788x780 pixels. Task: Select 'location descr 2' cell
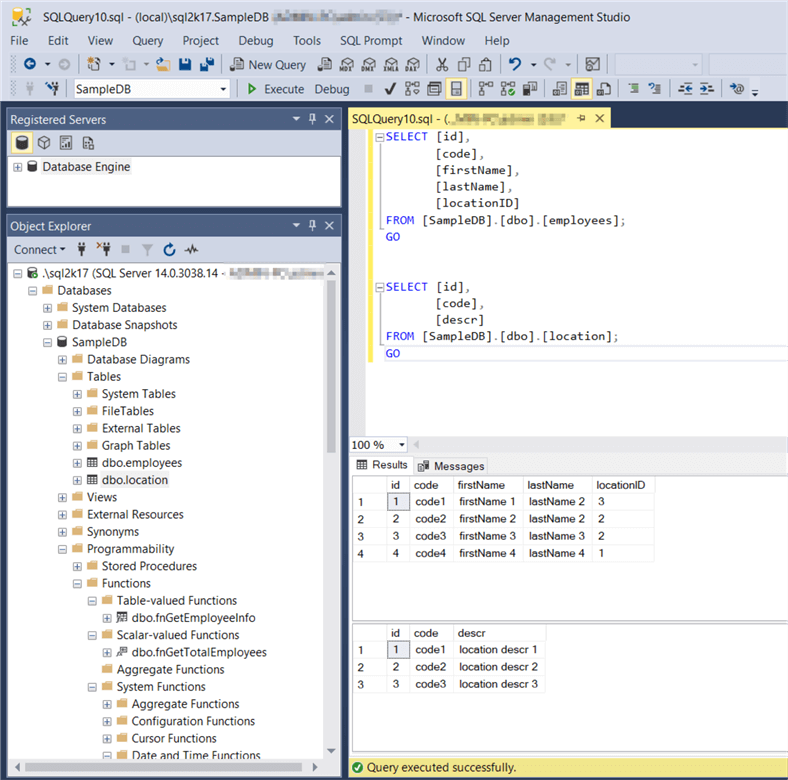(x=498, y=667)
